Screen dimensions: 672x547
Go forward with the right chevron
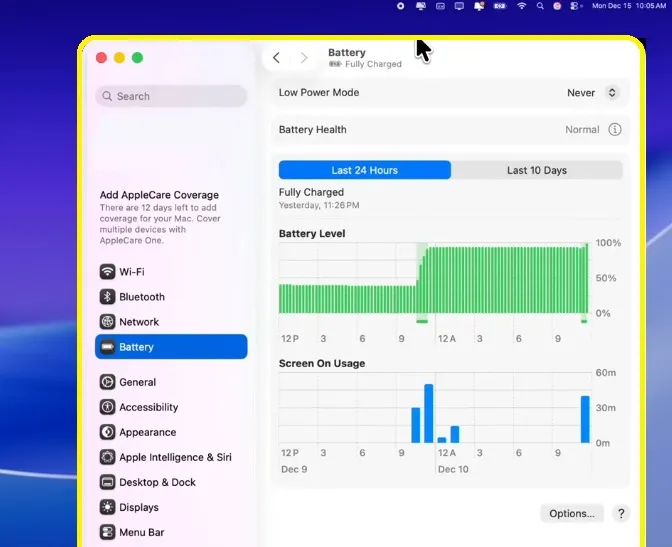pyautogui.click(x=304, y=57)
